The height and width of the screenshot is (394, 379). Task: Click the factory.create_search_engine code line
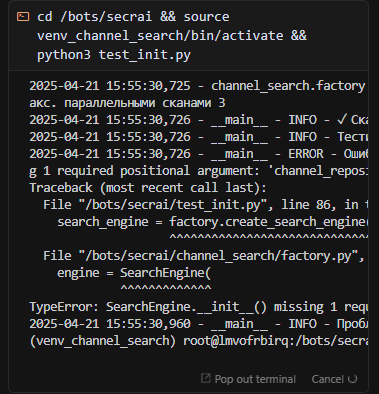(x=212, y=222)
